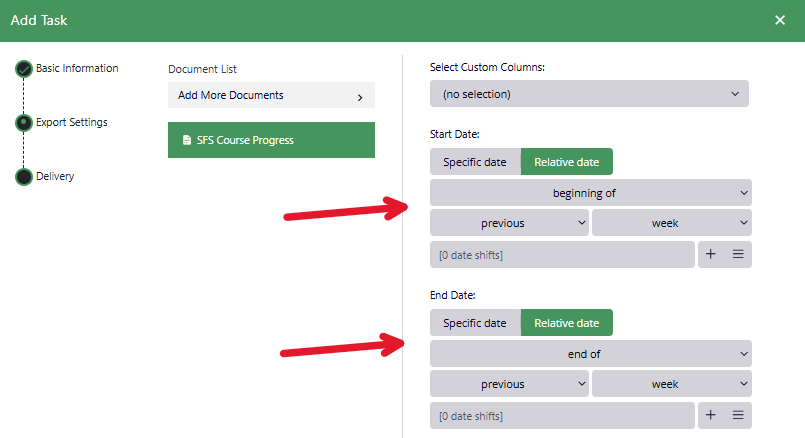Image resolution: width=805 pixels, height=438 pixels.
Task: Select Relative date for End Date
Action: click(566, 323)
